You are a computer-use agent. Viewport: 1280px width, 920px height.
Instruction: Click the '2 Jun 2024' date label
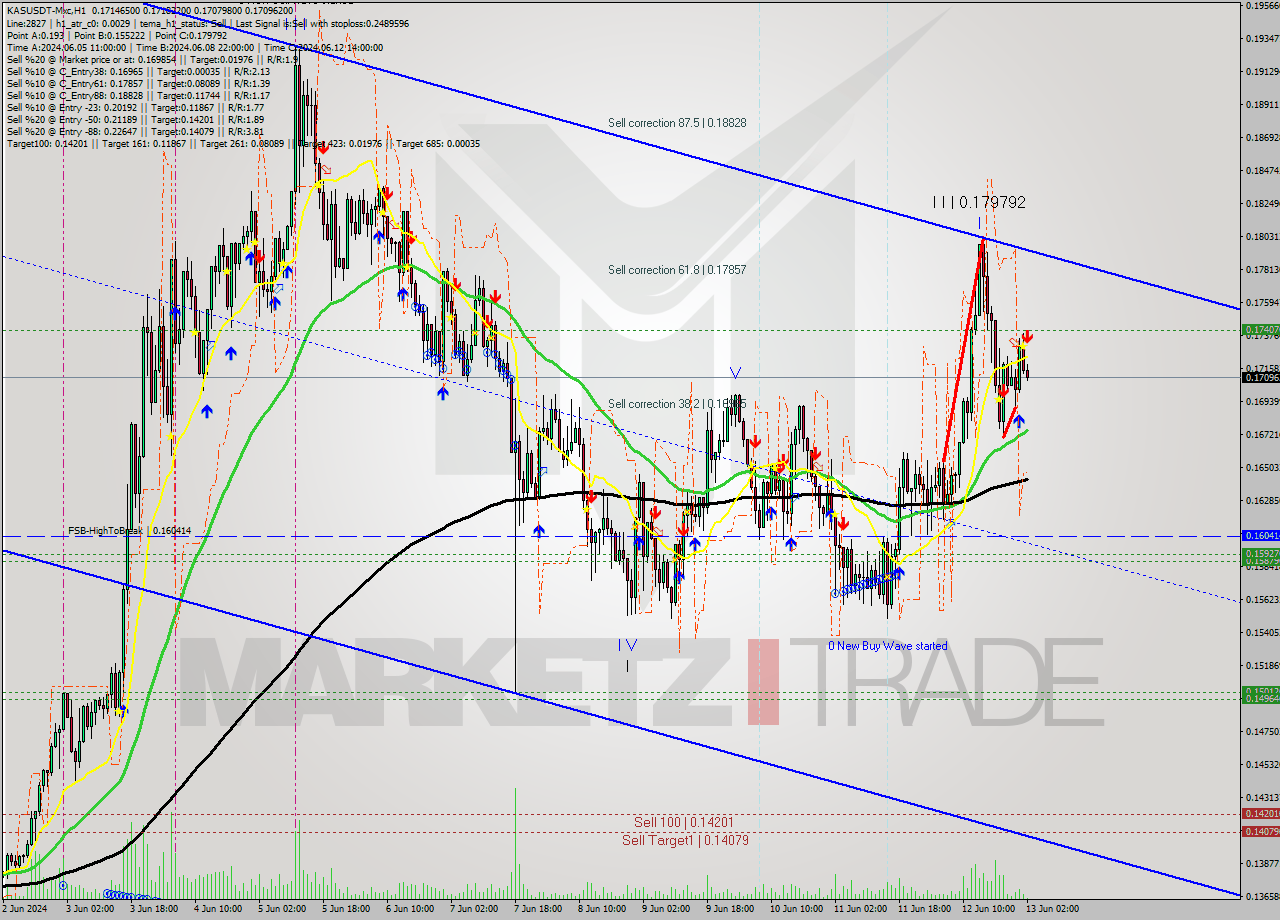click(24, 909)
